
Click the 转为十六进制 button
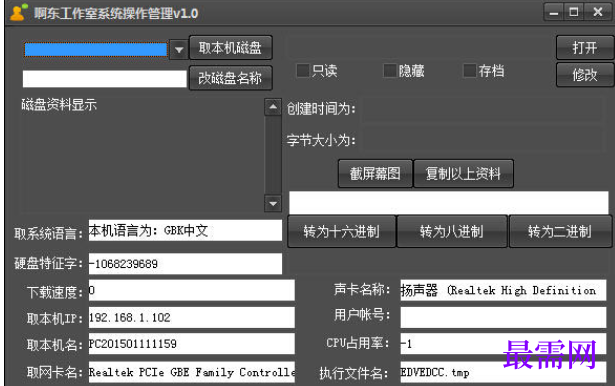click(342, 231)
